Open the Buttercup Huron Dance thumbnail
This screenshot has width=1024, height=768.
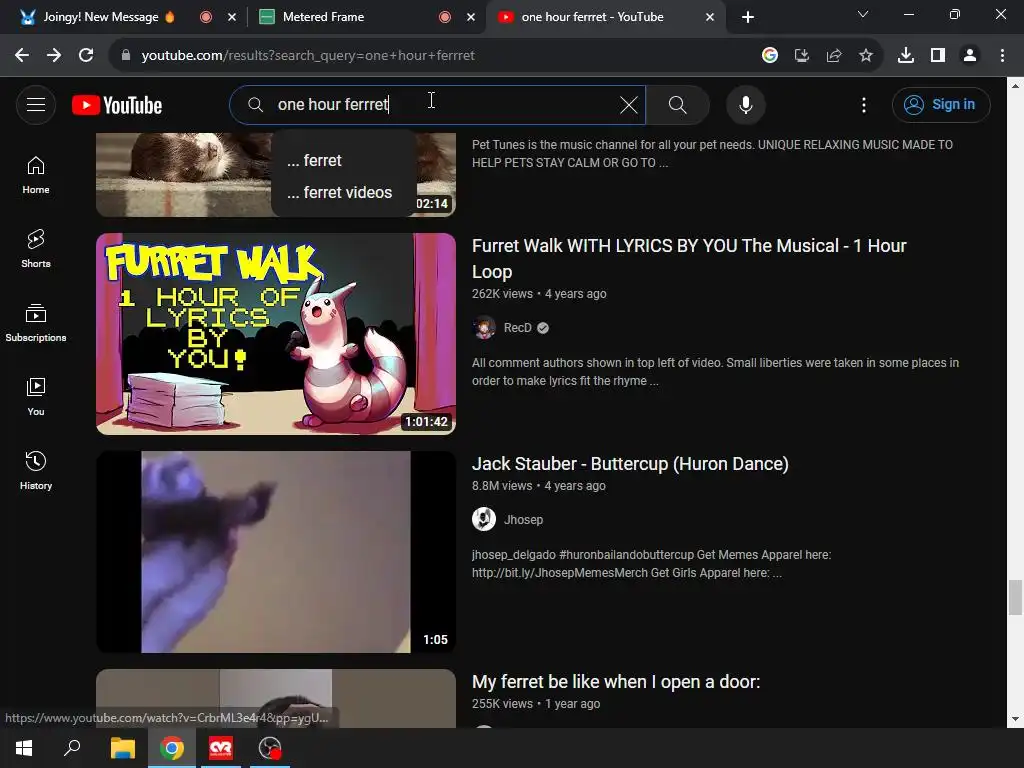coord(276,552)
